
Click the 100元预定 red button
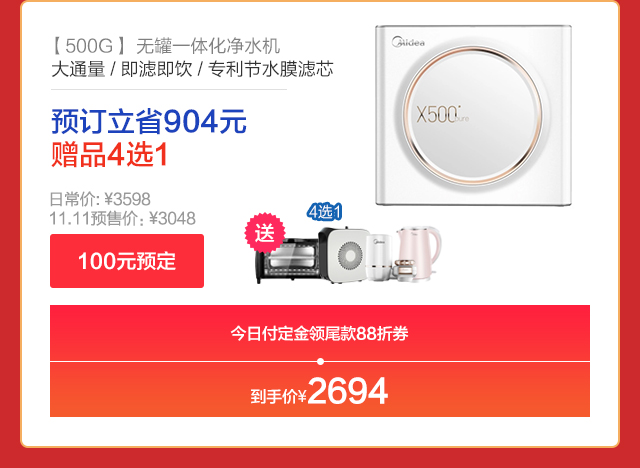[127, 261]
